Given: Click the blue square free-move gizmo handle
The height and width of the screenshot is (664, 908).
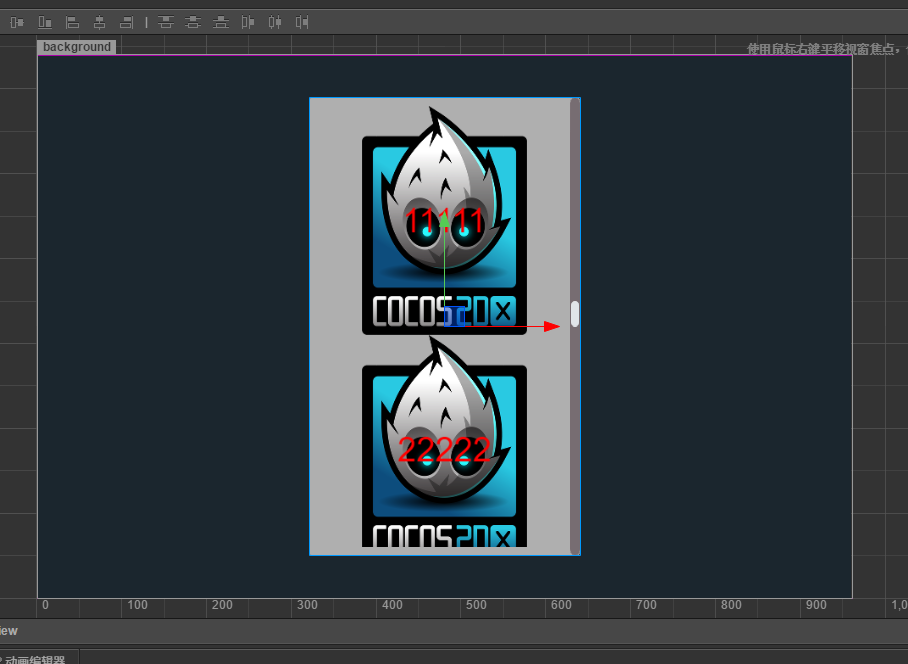Looking at the screenshot, I should tap(454, 317).
